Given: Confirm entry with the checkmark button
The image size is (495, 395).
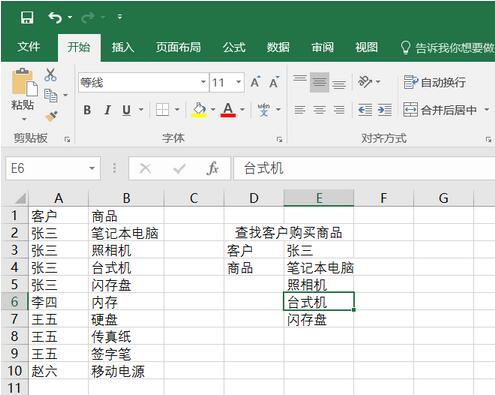Looking at the screenshot, I should (x=179, y=169).
